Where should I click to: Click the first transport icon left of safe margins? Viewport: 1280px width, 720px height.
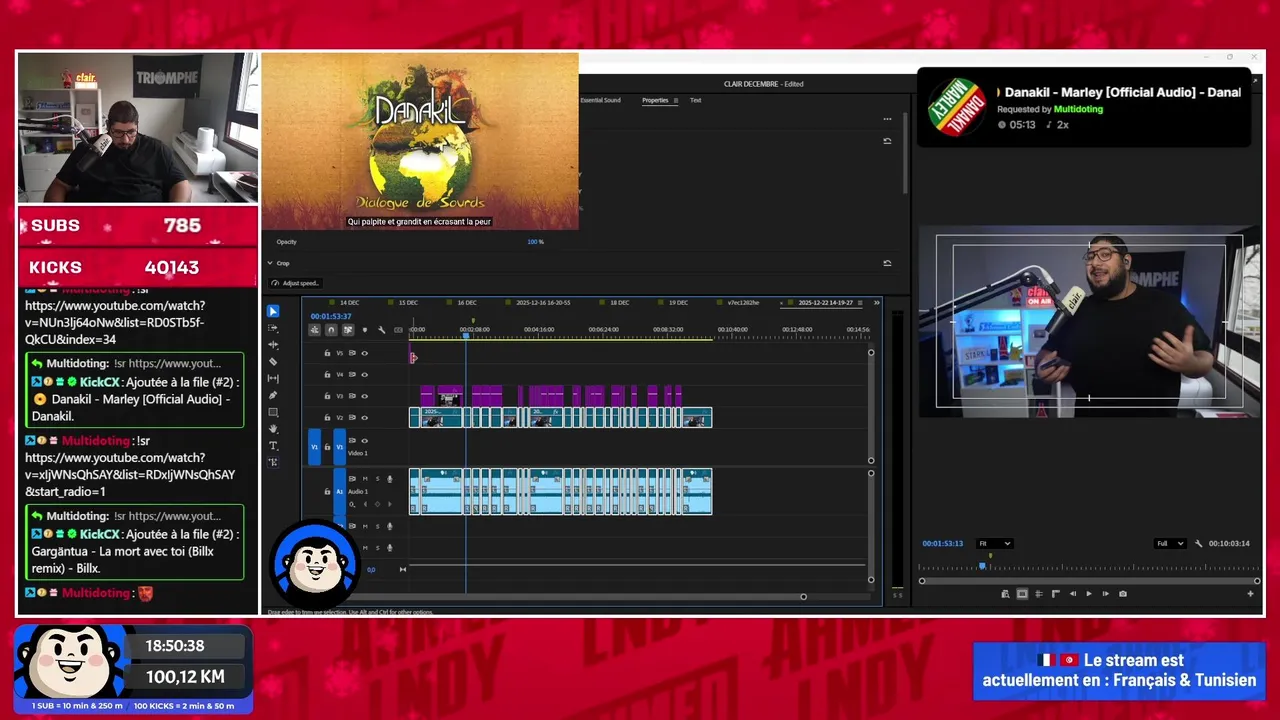(x=1005, y=594)
